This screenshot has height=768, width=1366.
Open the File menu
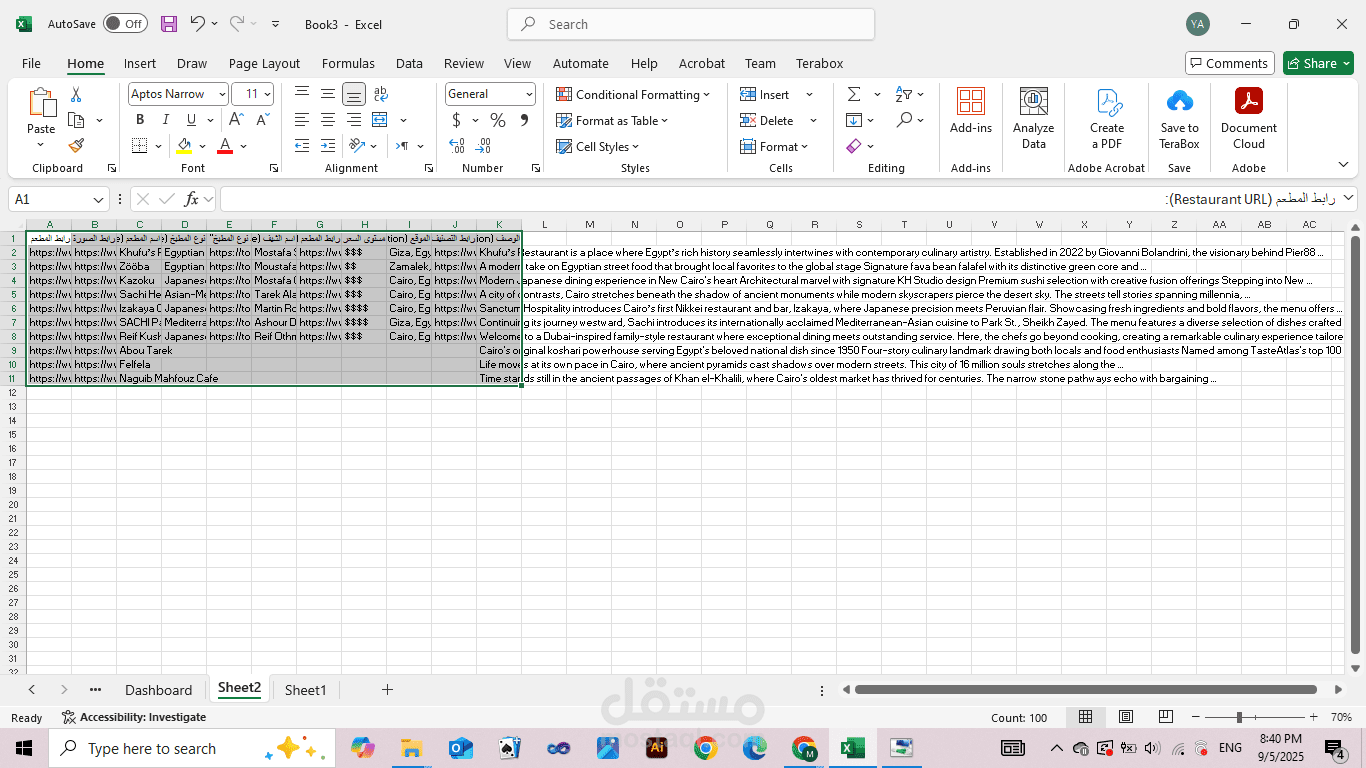[31, 63]
